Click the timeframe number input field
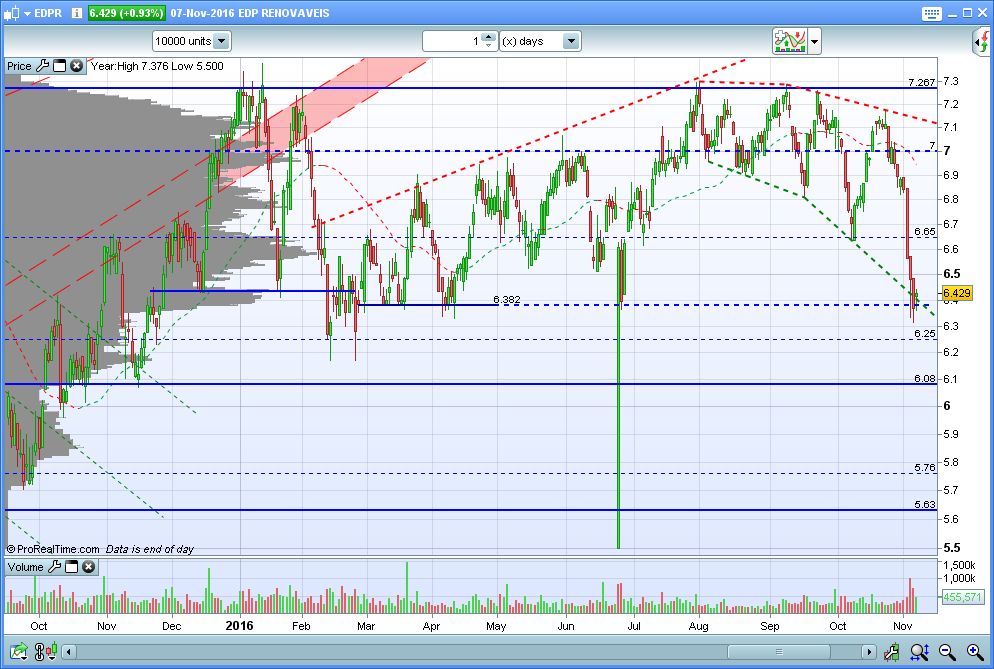 pyautogui.click(x=453, y=41)
